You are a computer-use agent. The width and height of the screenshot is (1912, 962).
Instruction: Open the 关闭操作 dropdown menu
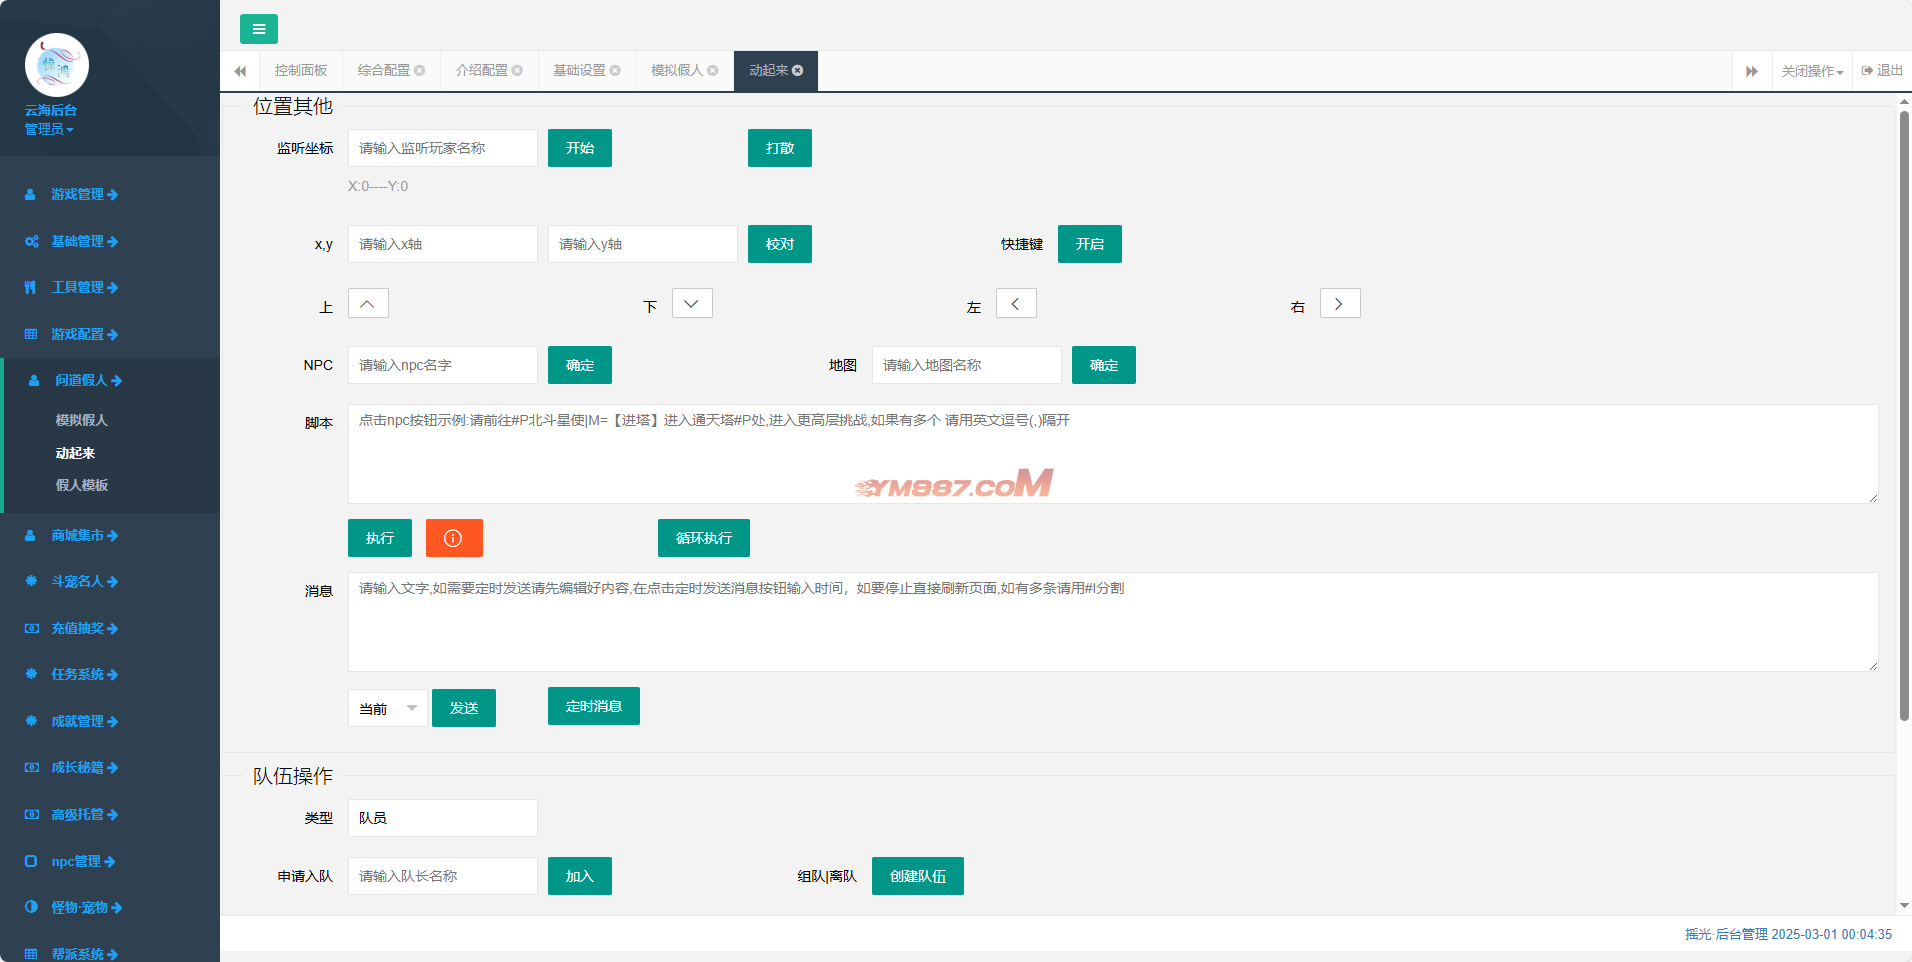pos(1811,71)
